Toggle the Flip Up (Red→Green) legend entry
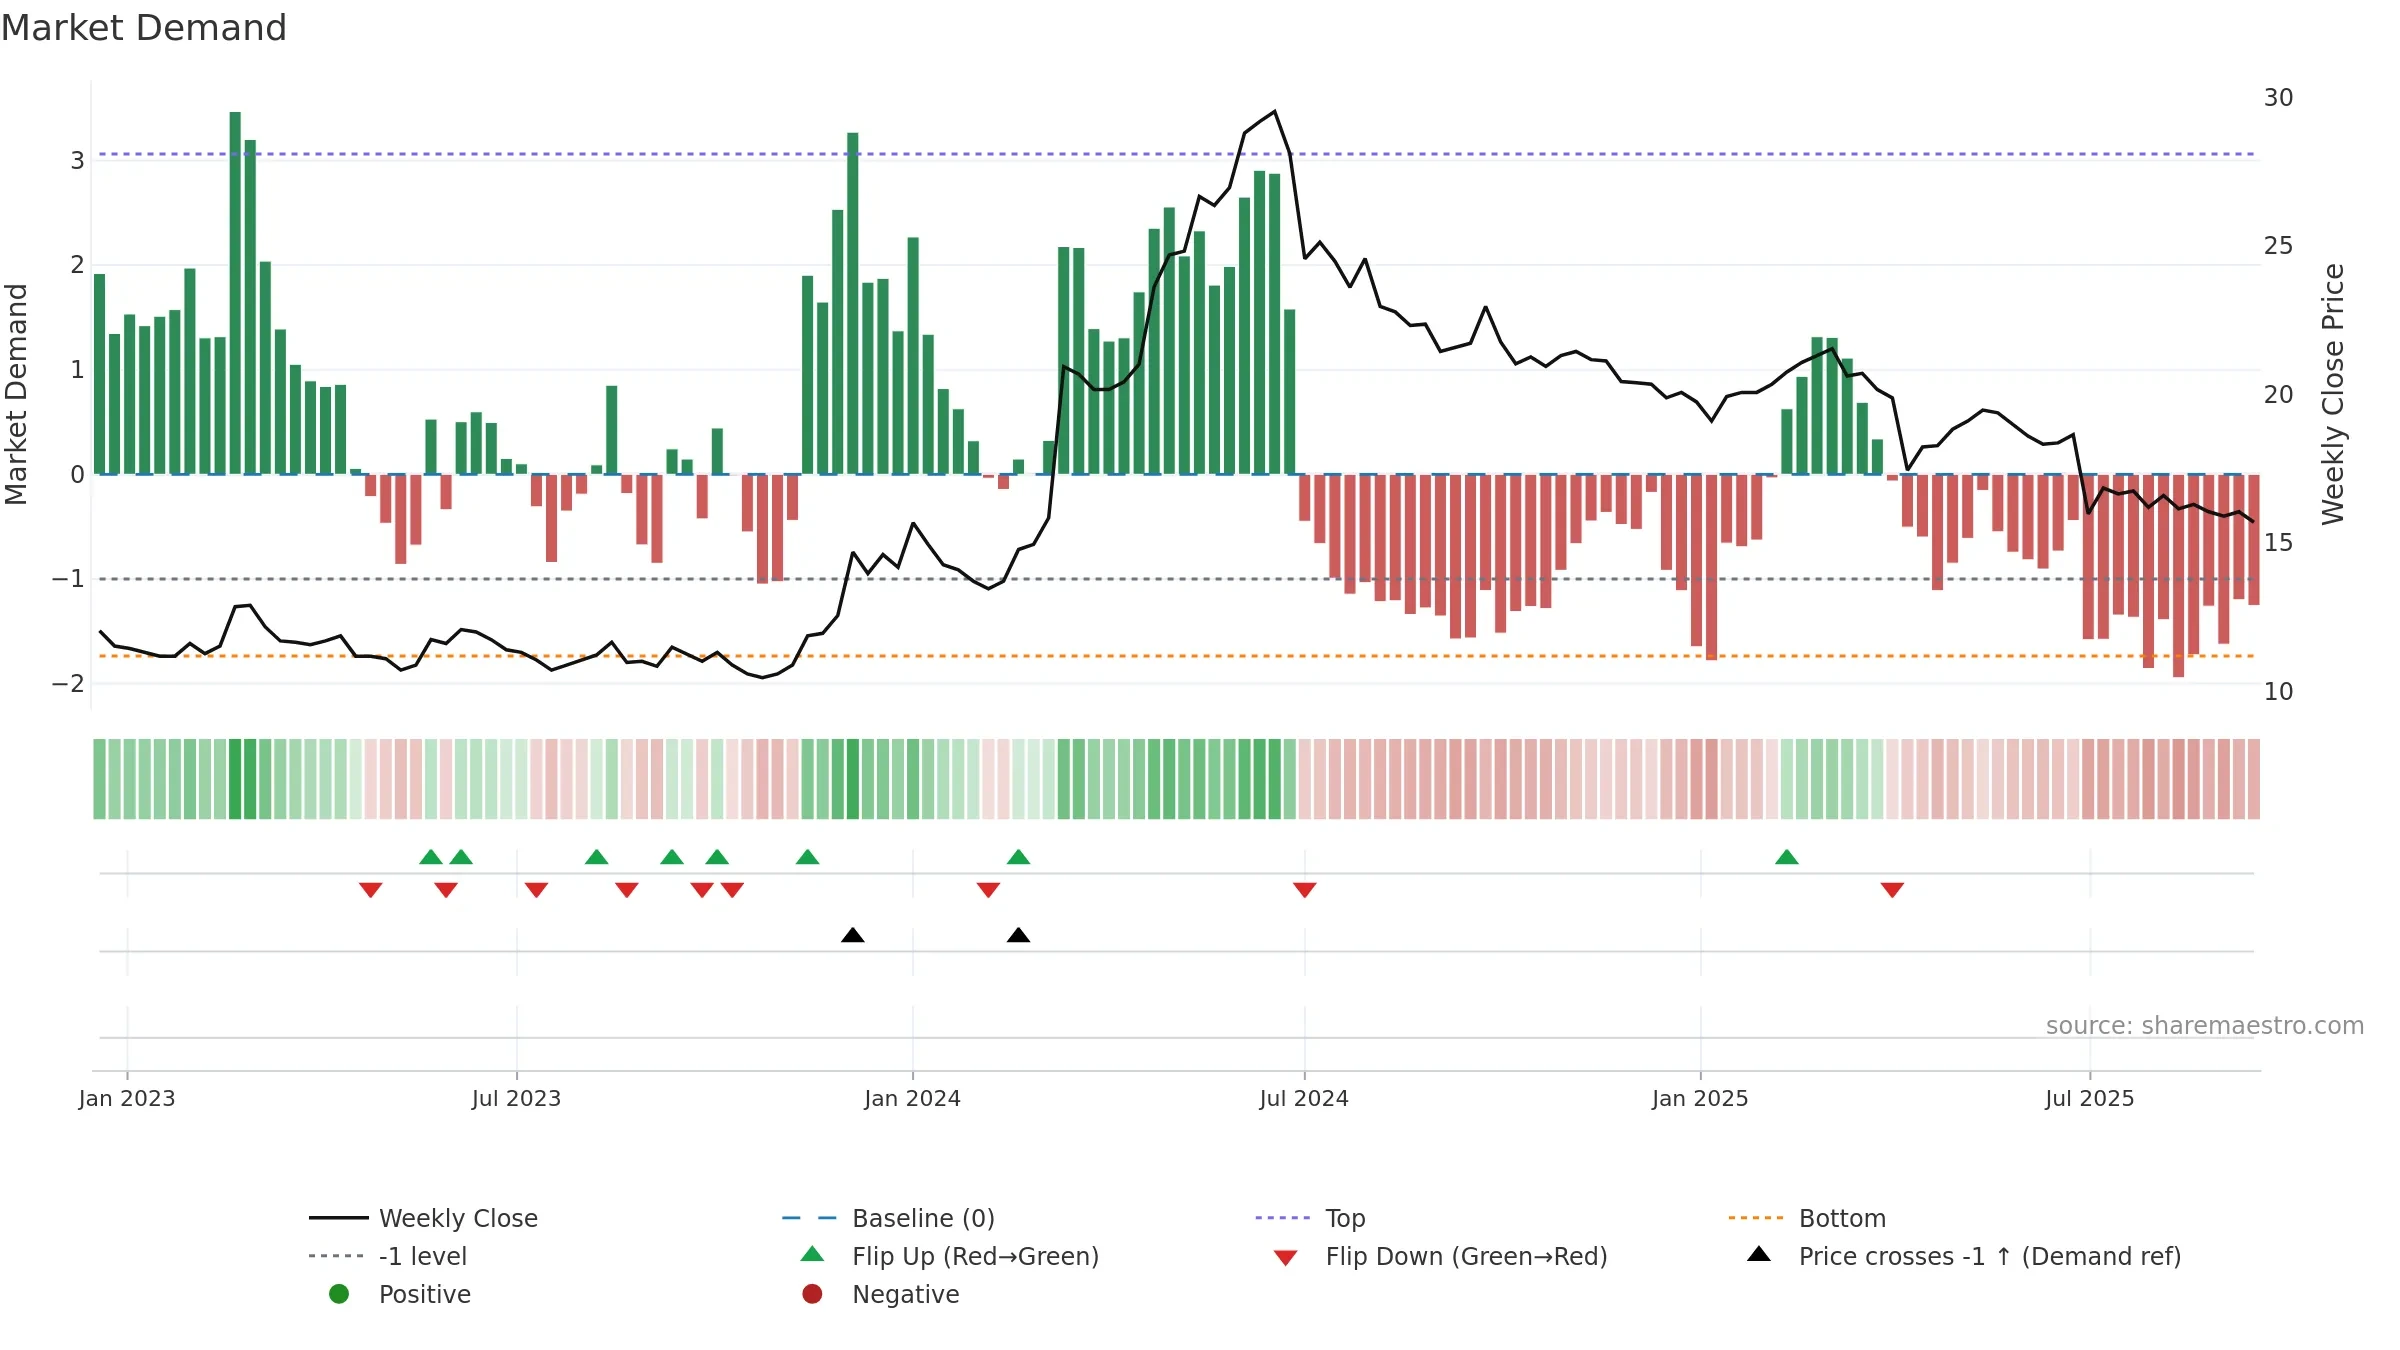2400x1350 pixels. (949, 1256)
